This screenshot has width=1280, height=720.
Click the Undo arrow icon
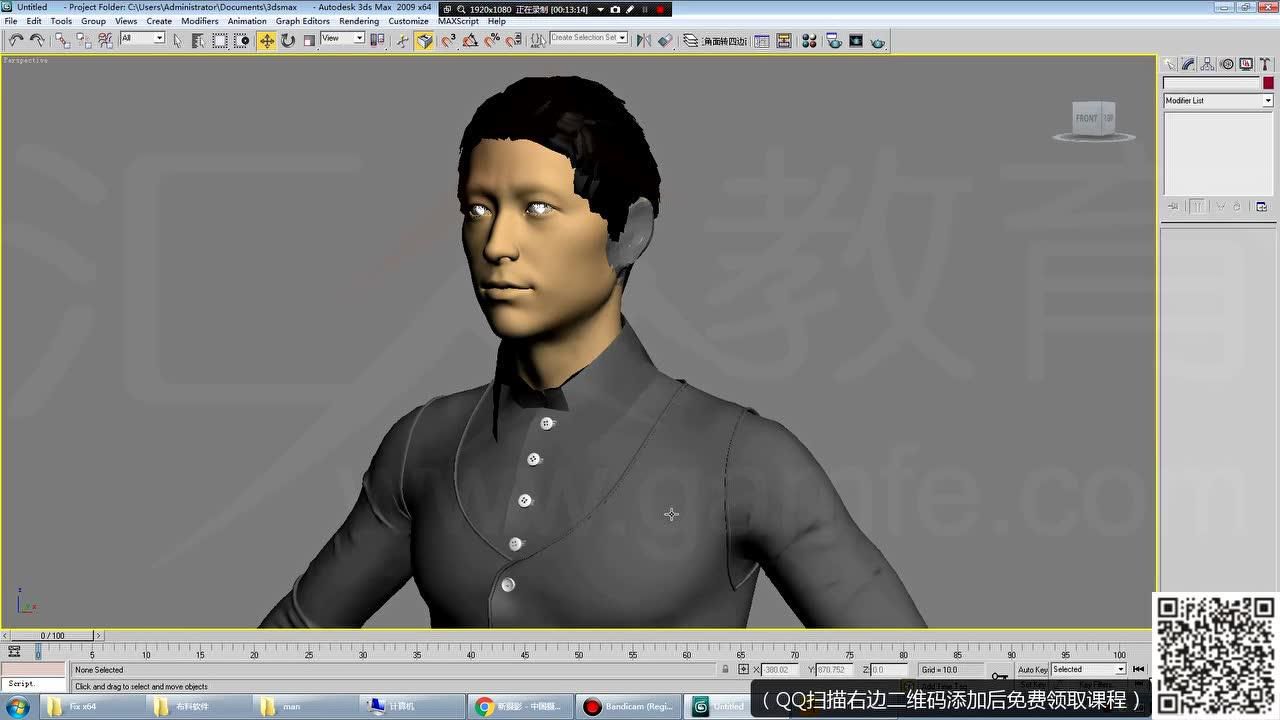(x=16, y=41)
